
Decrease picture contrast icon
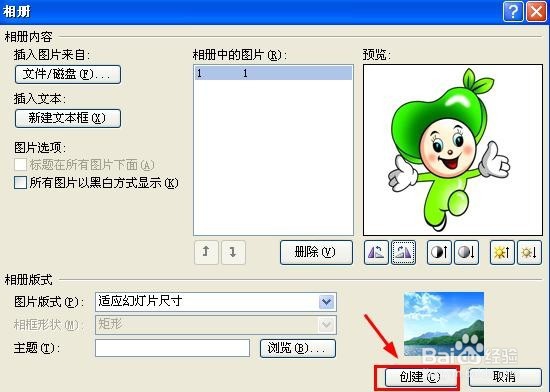[x=466, y=252]
